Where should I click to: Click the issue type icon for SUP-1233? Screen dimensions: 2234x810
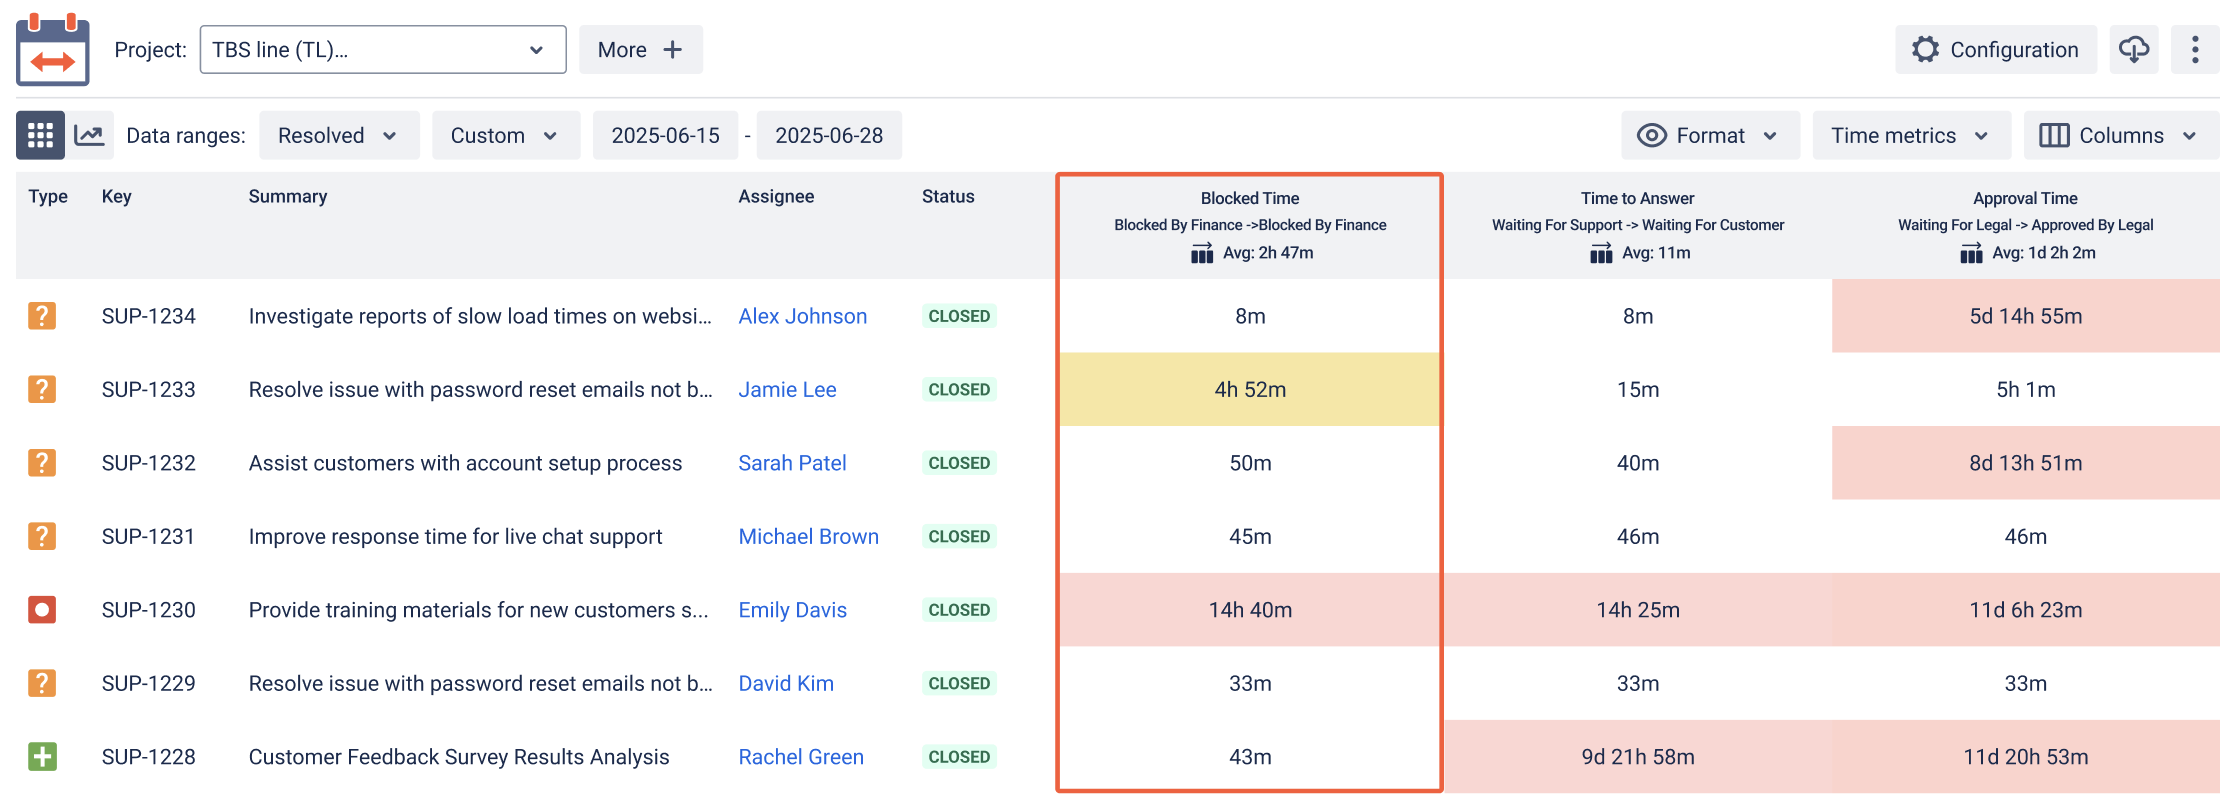pos(42,389)
